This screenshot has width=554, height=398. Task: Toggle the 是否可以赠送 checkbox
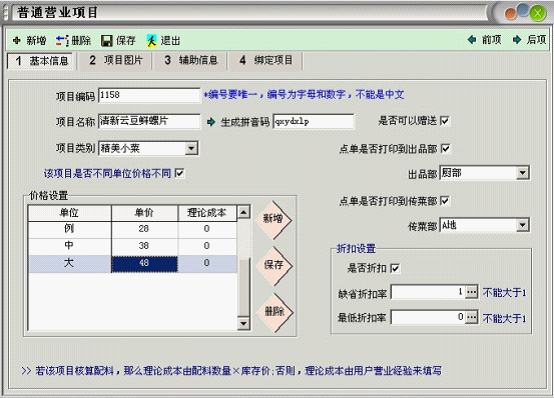tap(445, 121)
